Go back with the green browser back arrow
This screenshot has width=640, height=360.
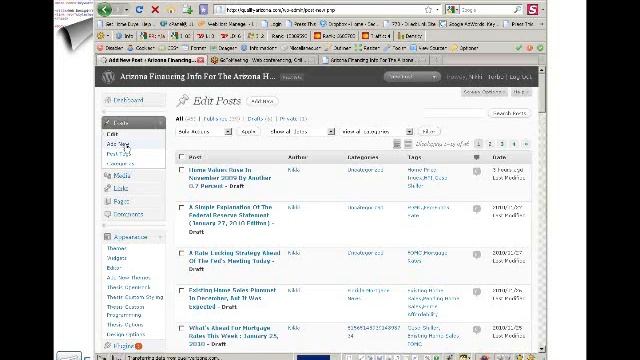[104, 9]
